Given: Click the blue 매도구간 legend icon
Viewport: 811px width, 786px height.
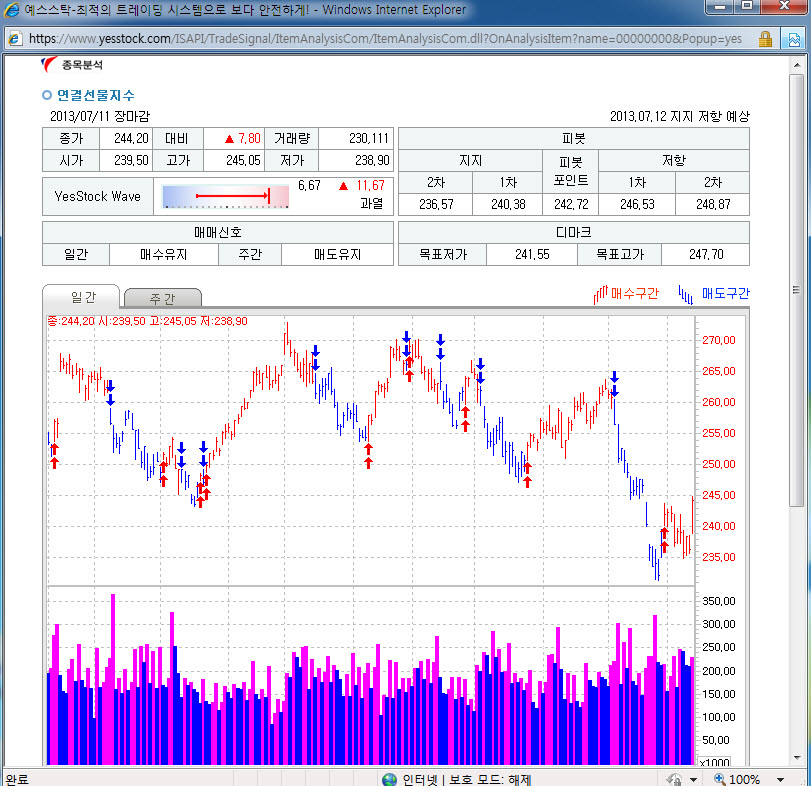Looking at the screenshot, I should [x=687, y=294].
